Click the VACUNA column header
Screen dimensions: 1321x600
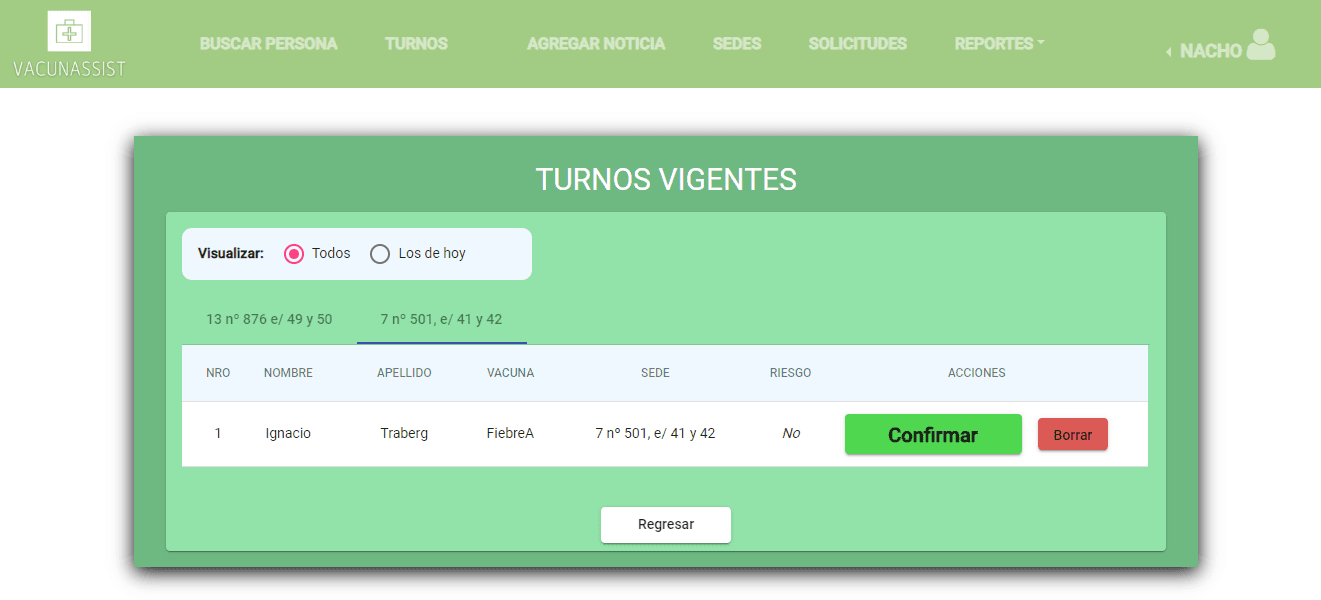(510, 373)
